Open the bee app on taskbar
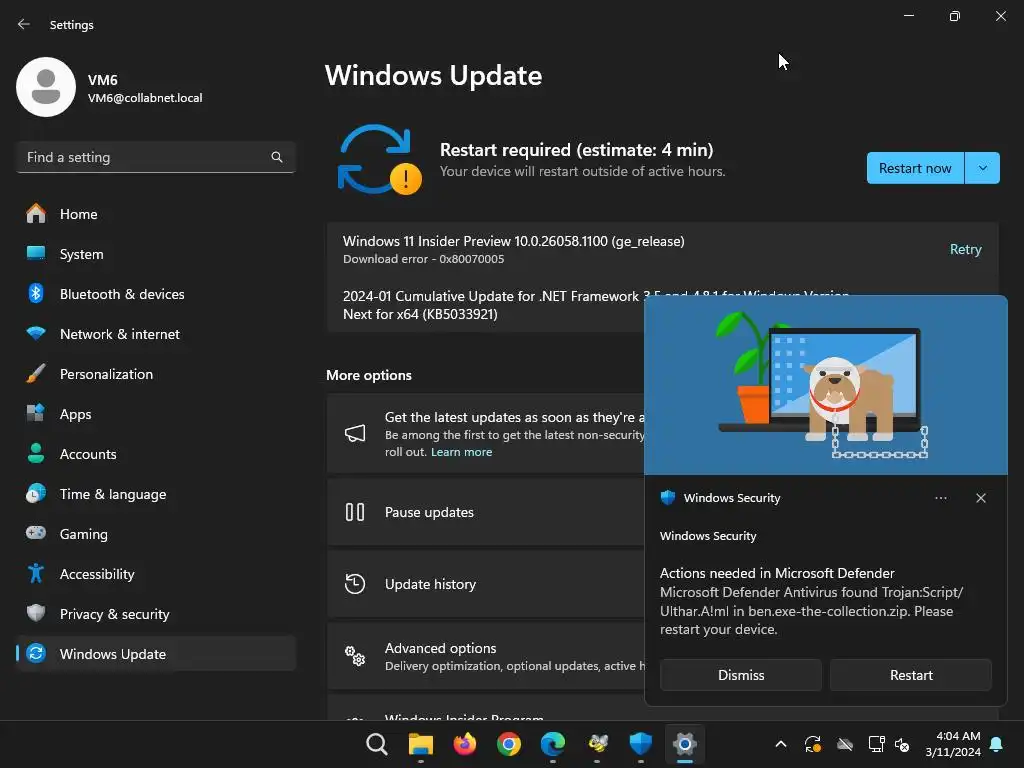This screenshot has height=768, width=1024. [597, 744]
